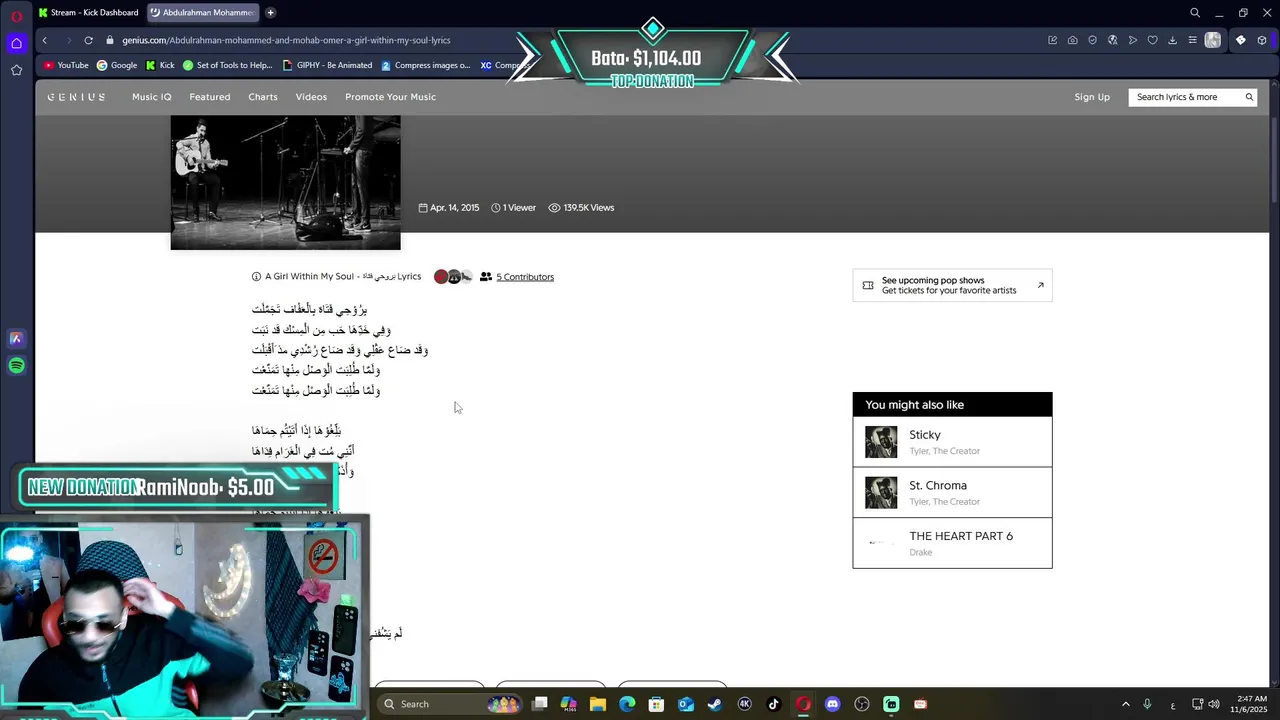The width and height of the screenshot is (1280, 720).
Task: Bookmark the page with the heart icon
Action: point(1152,40)
